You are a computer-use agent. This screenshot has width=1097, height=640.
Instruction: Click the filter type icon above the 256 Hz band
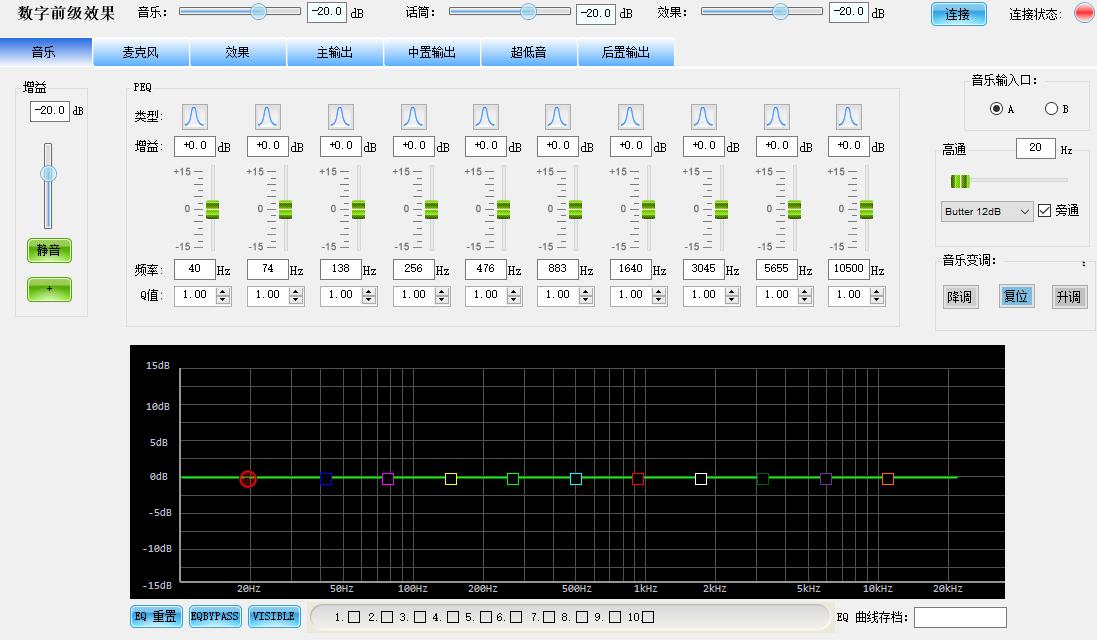(413, 117)
